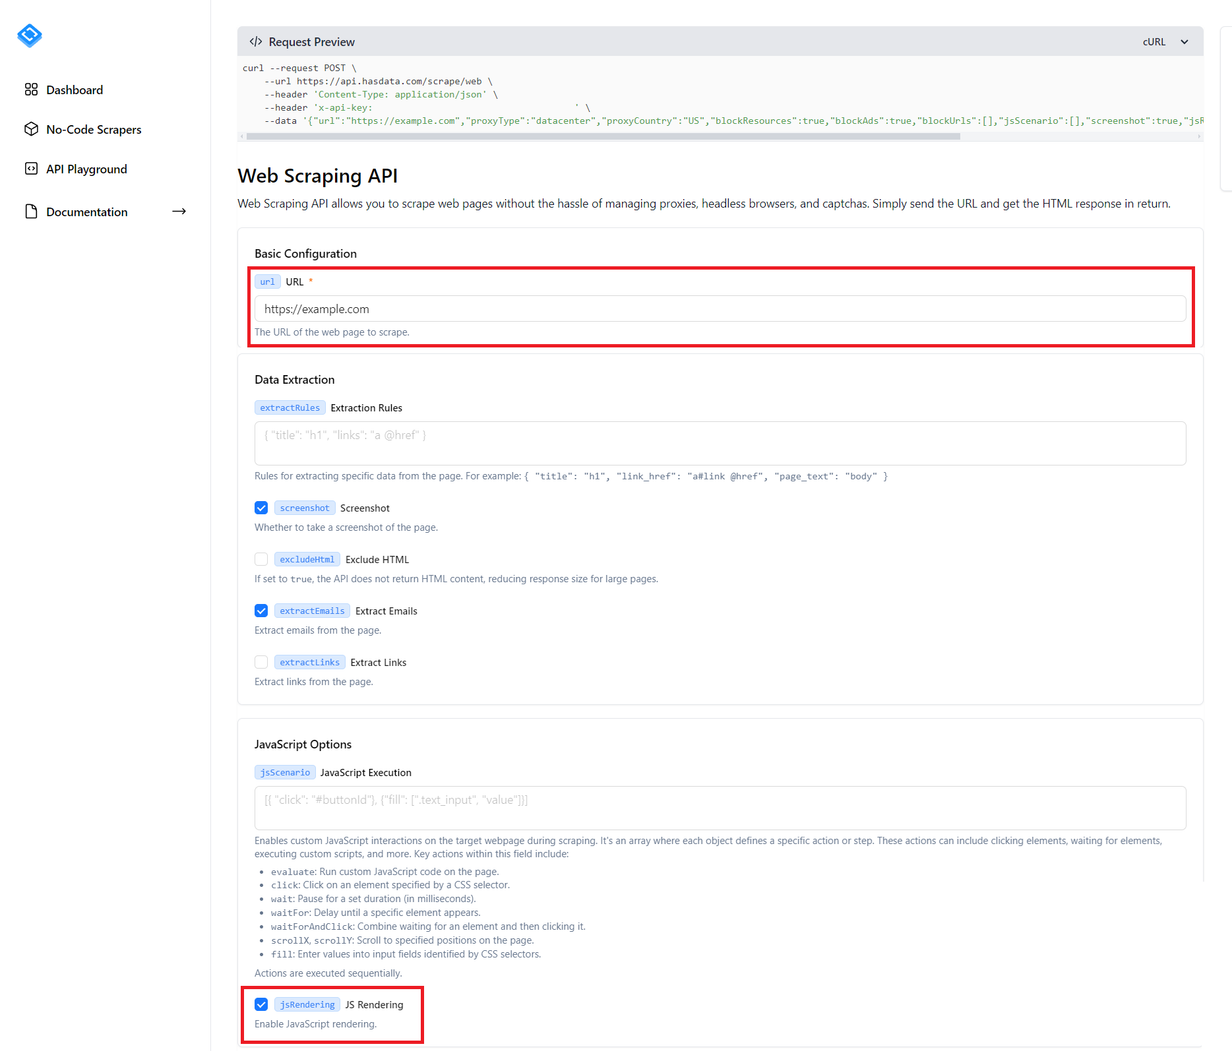This screenshot has height=1051, width=1232.
Task: Click the code brackets icon in Request Preview
Action: tap(256, 42)
